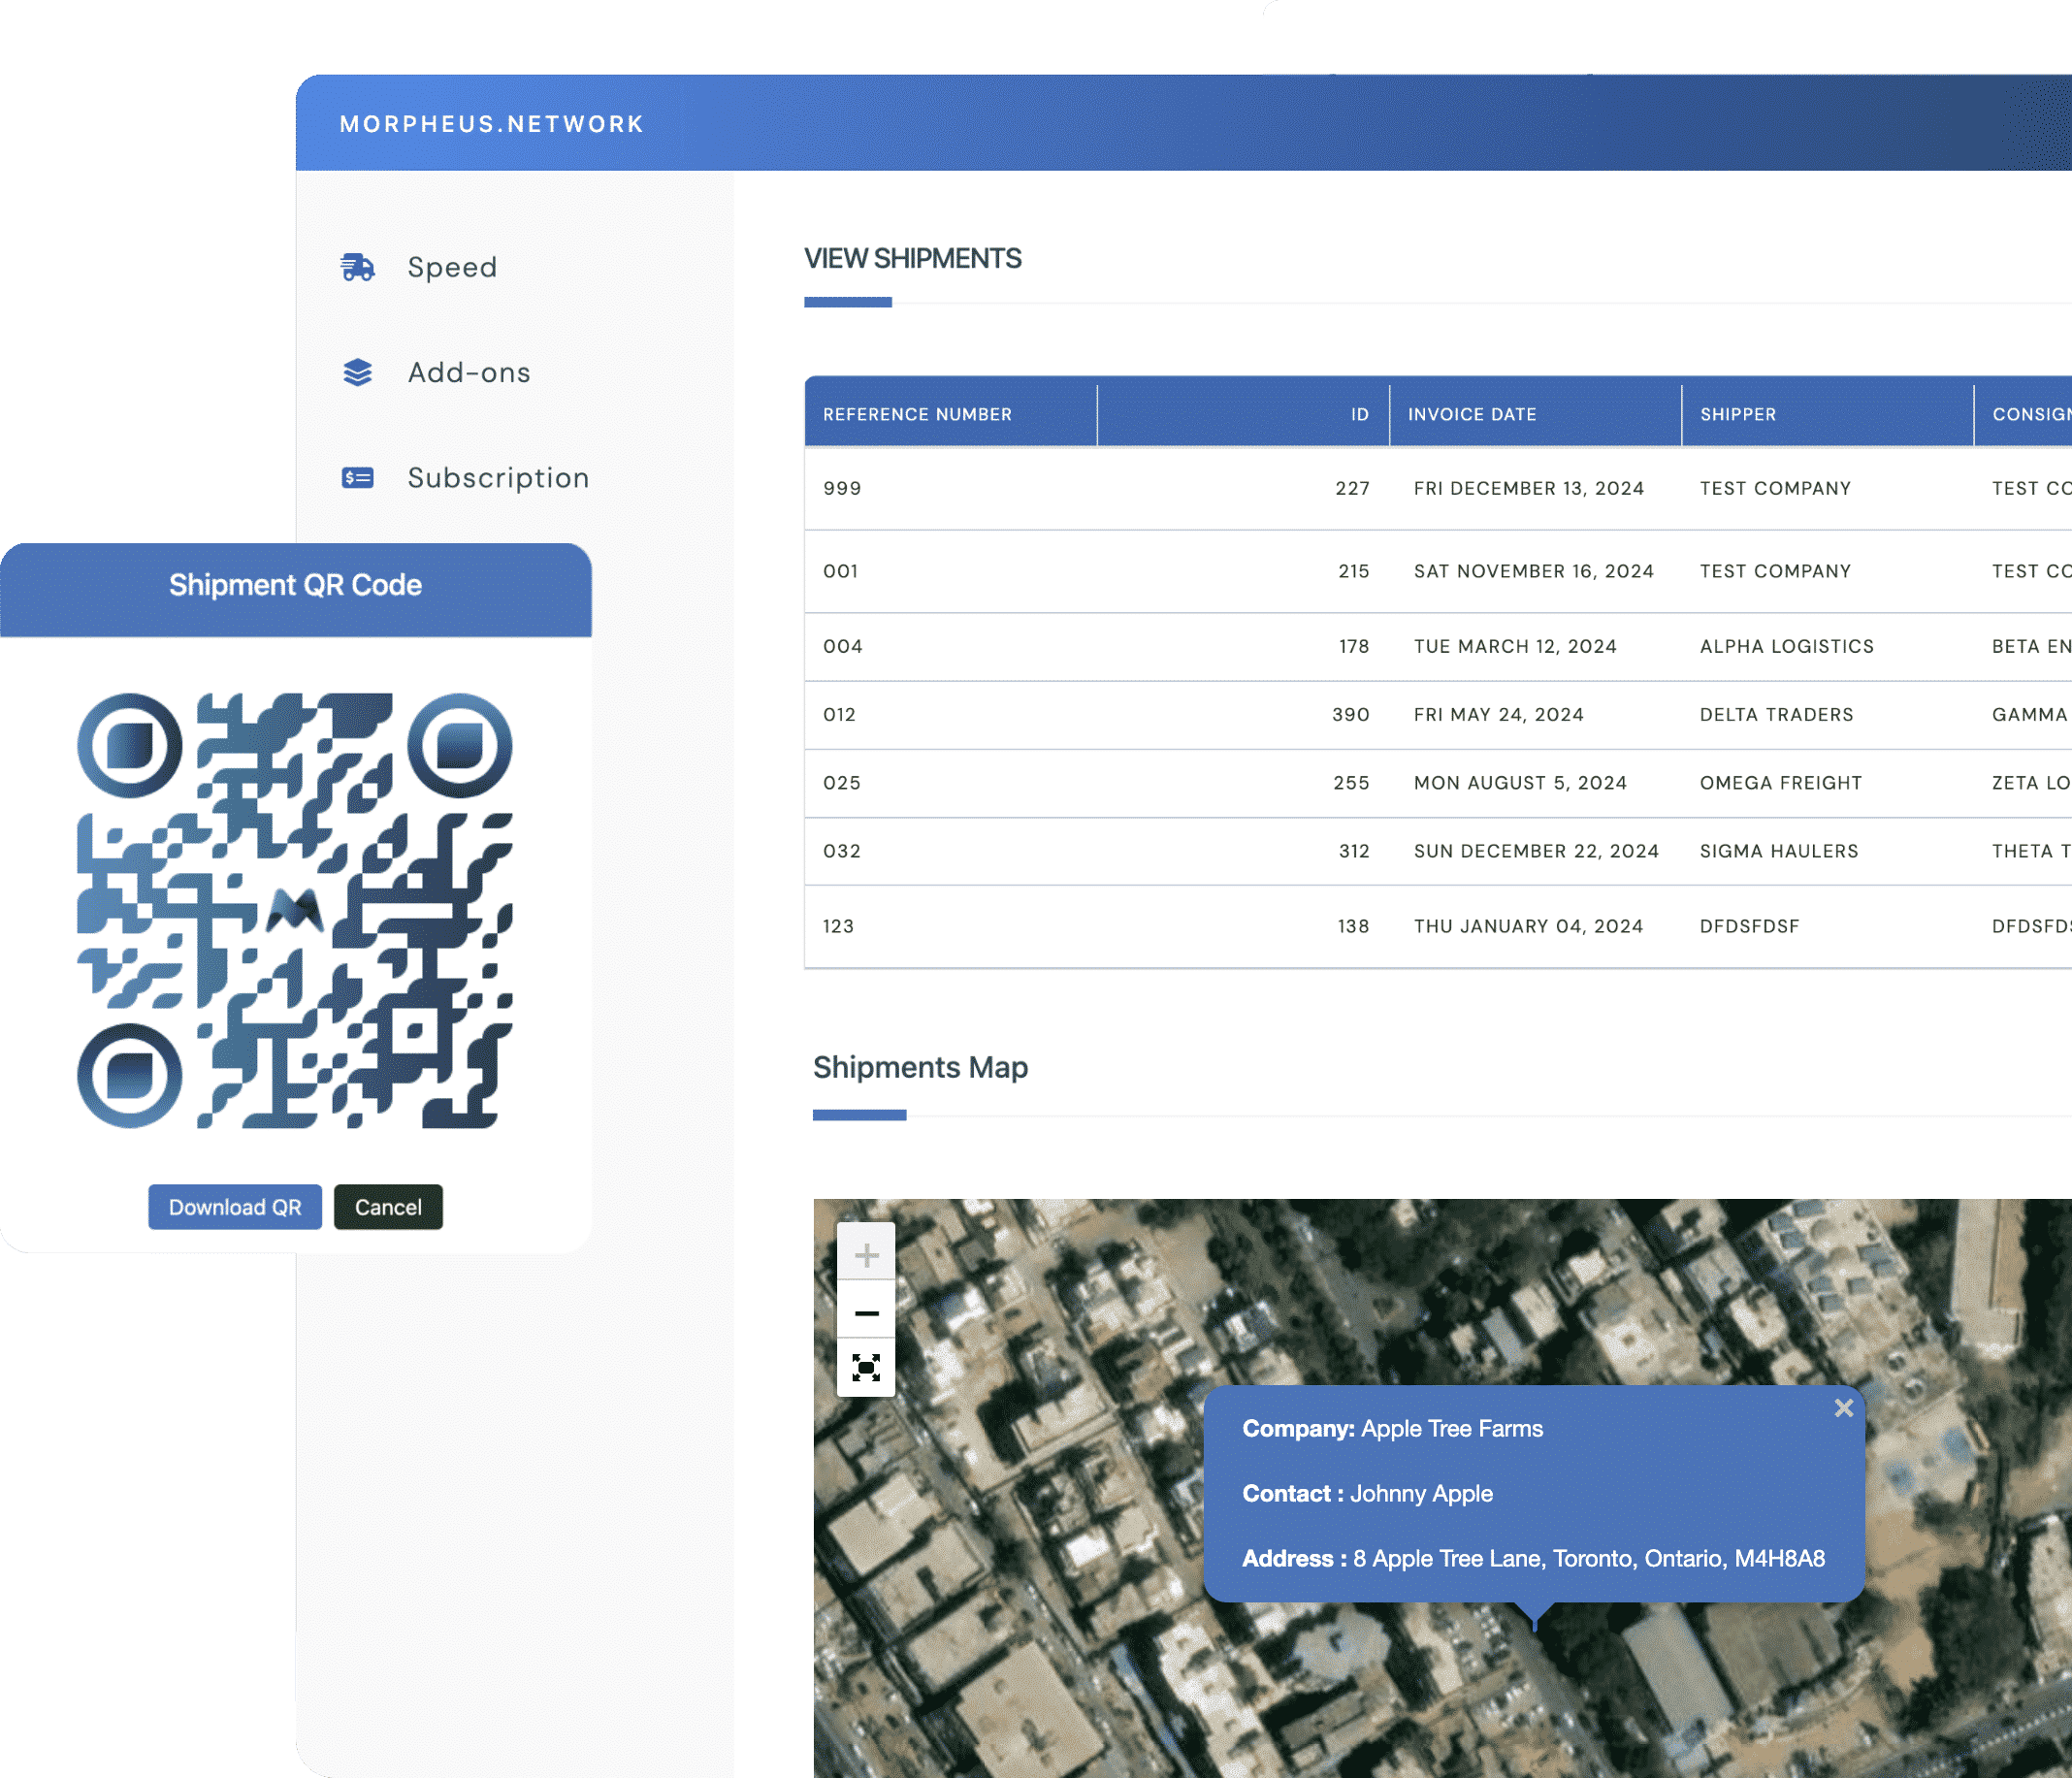
Task: Click shipper TEST COMPANY in row 999
Action: pyautogui.click(x=1775, y=488)
